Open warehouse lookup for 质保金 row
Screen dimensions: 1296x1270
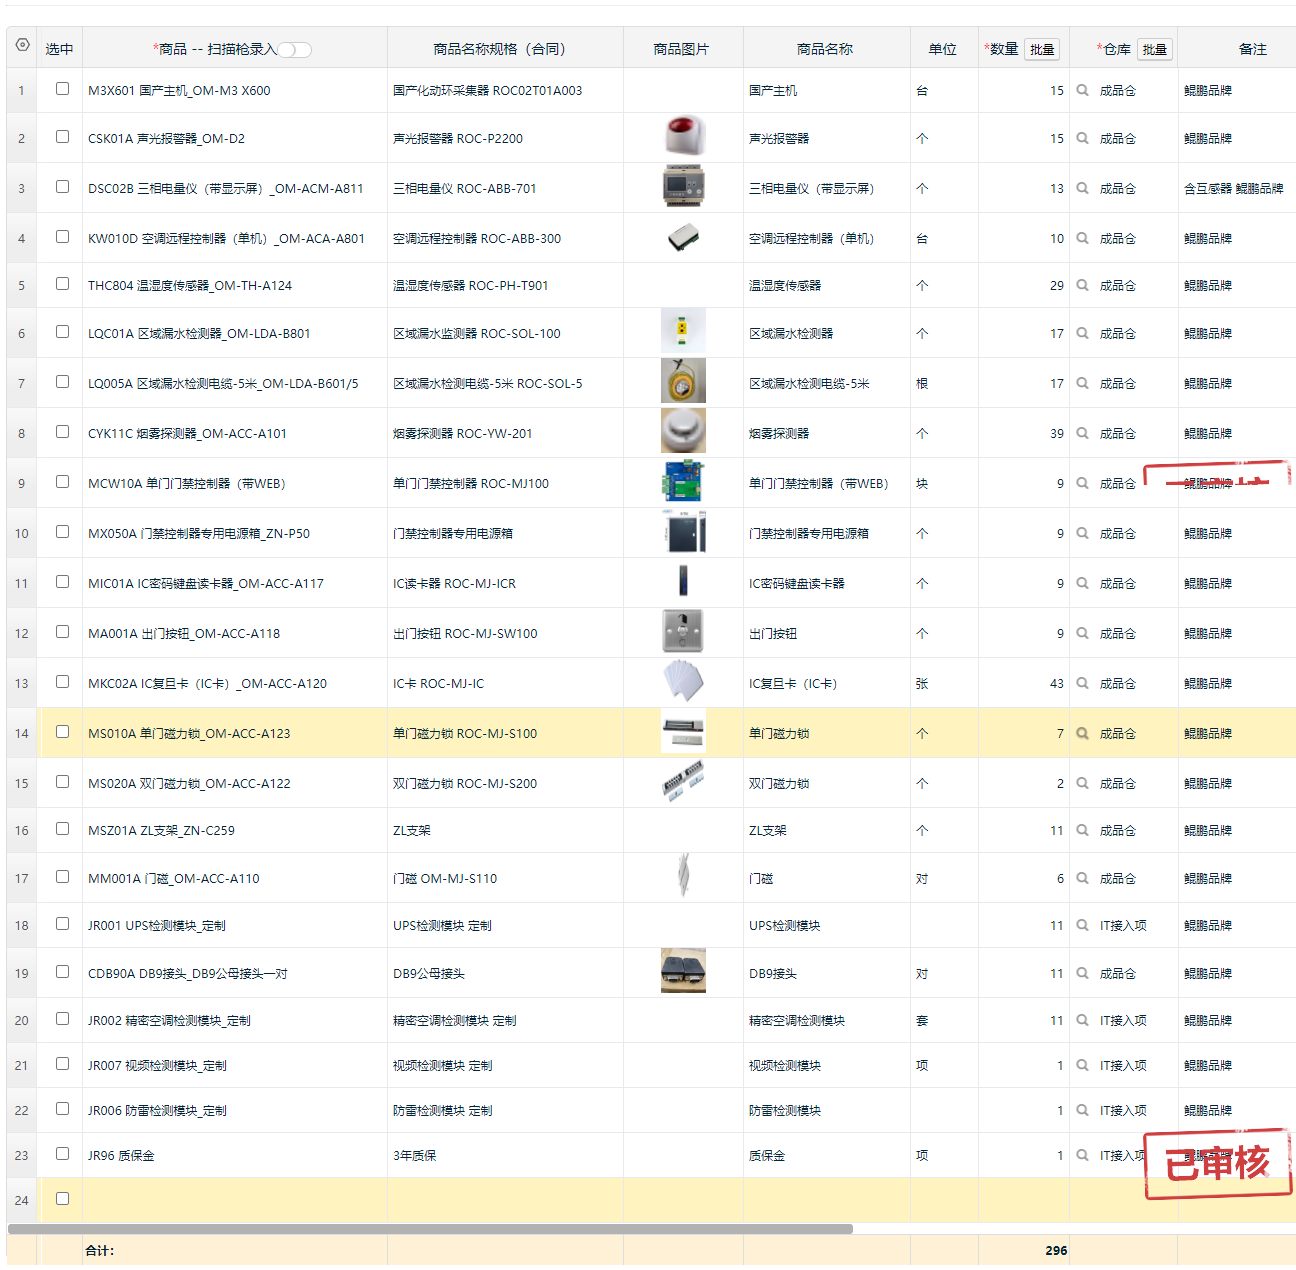coord(1082,1155)
